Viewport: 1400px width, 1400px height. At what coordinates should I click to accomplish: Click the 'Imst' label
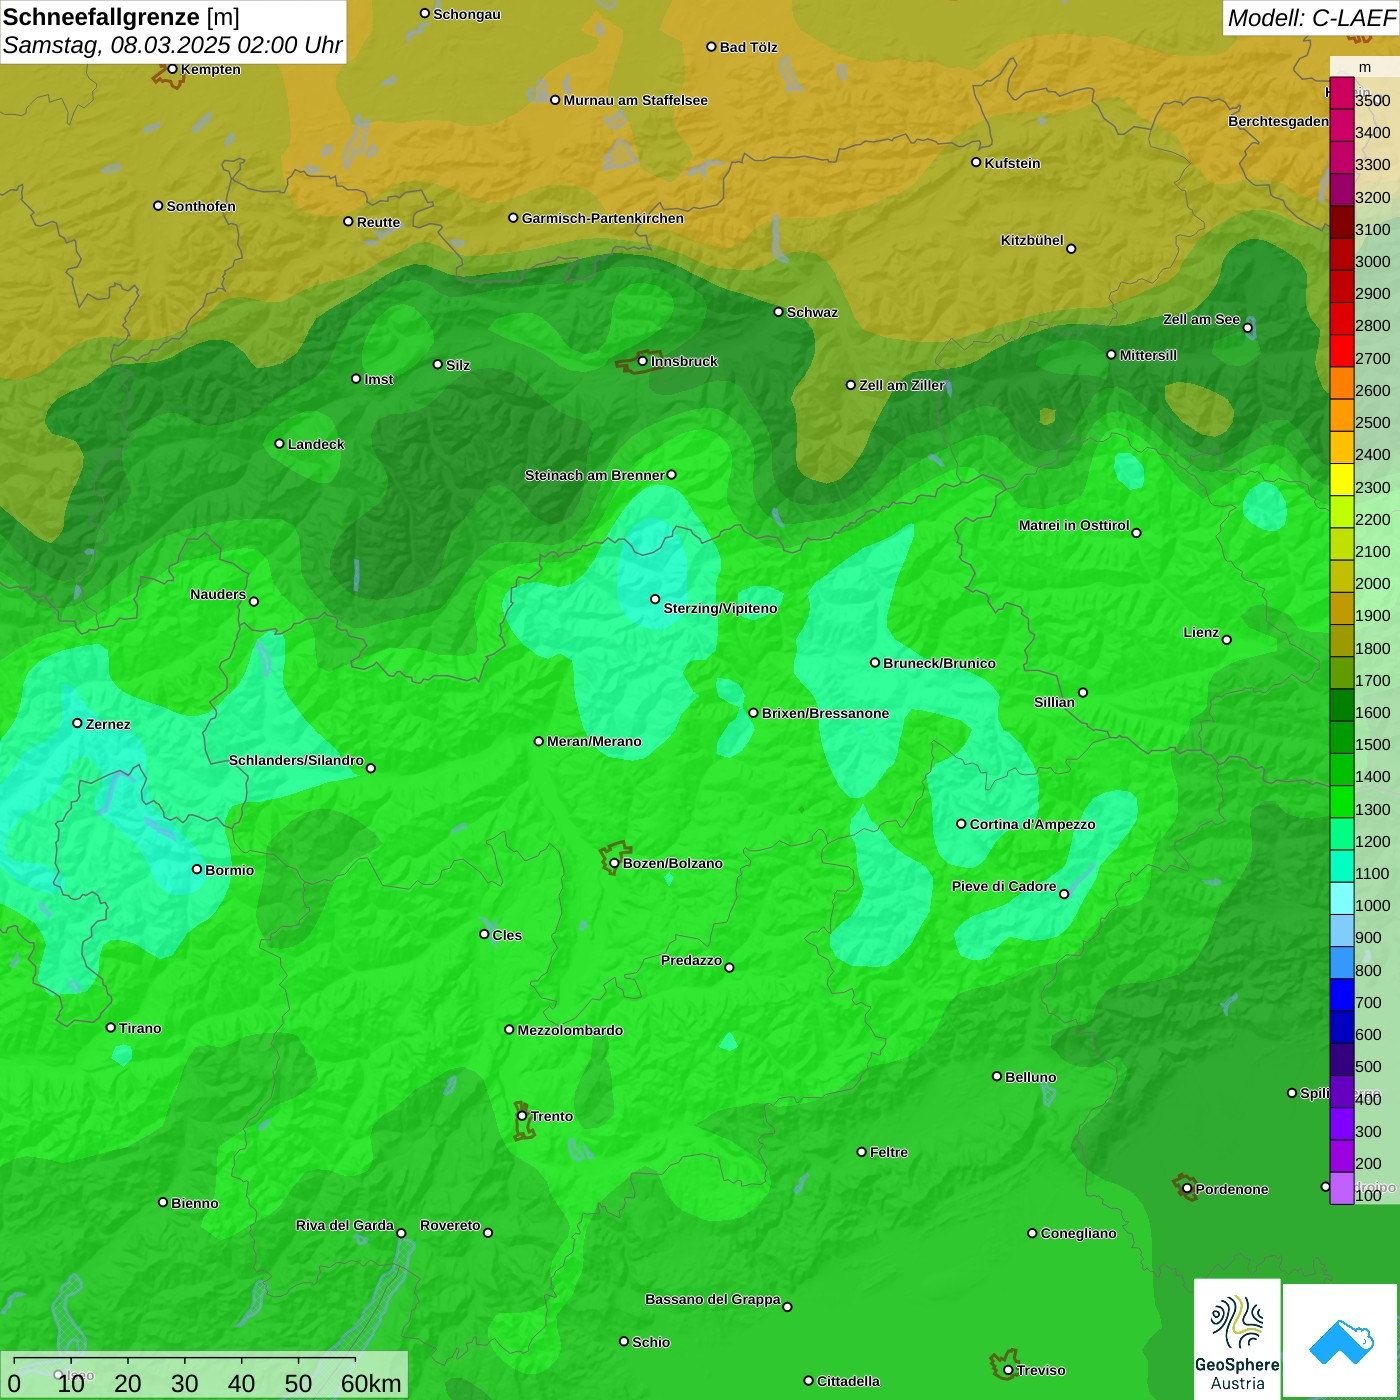coord(378,379)
